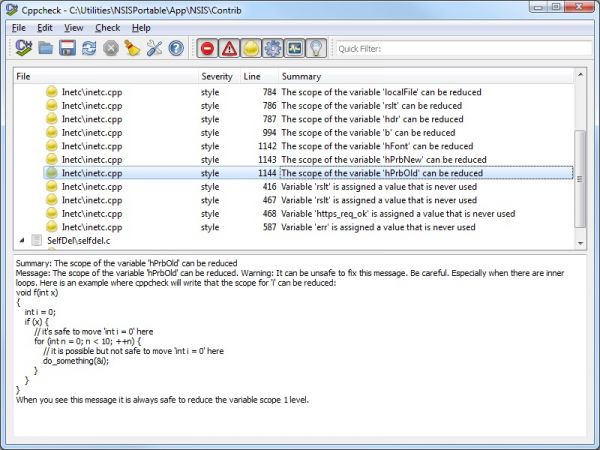Click severity 'style' cell on line 994 row
Screen dimensions: 600x450
(x=210, y=133)
